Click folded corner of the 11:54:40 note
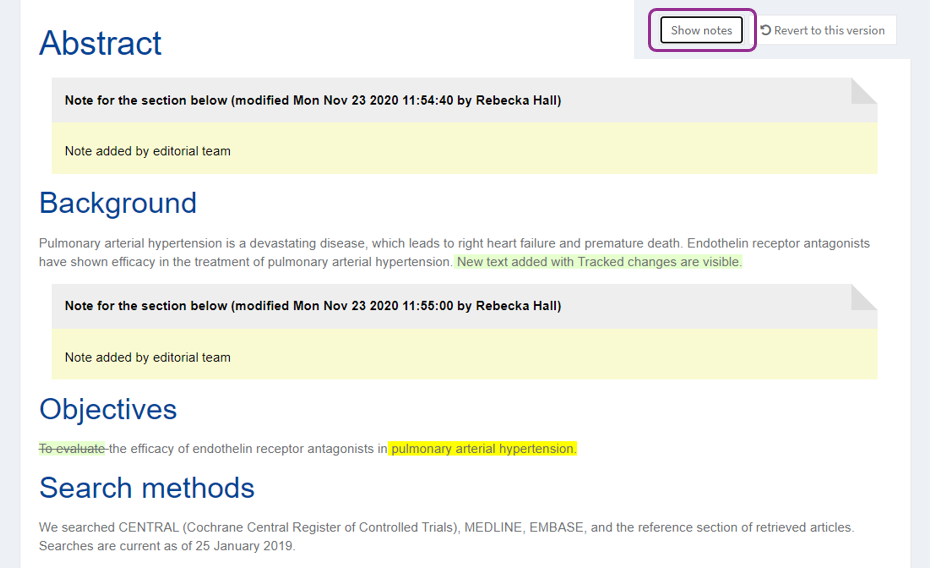The width and height of the screenshot is (935, 574). [x=864, y=91]
